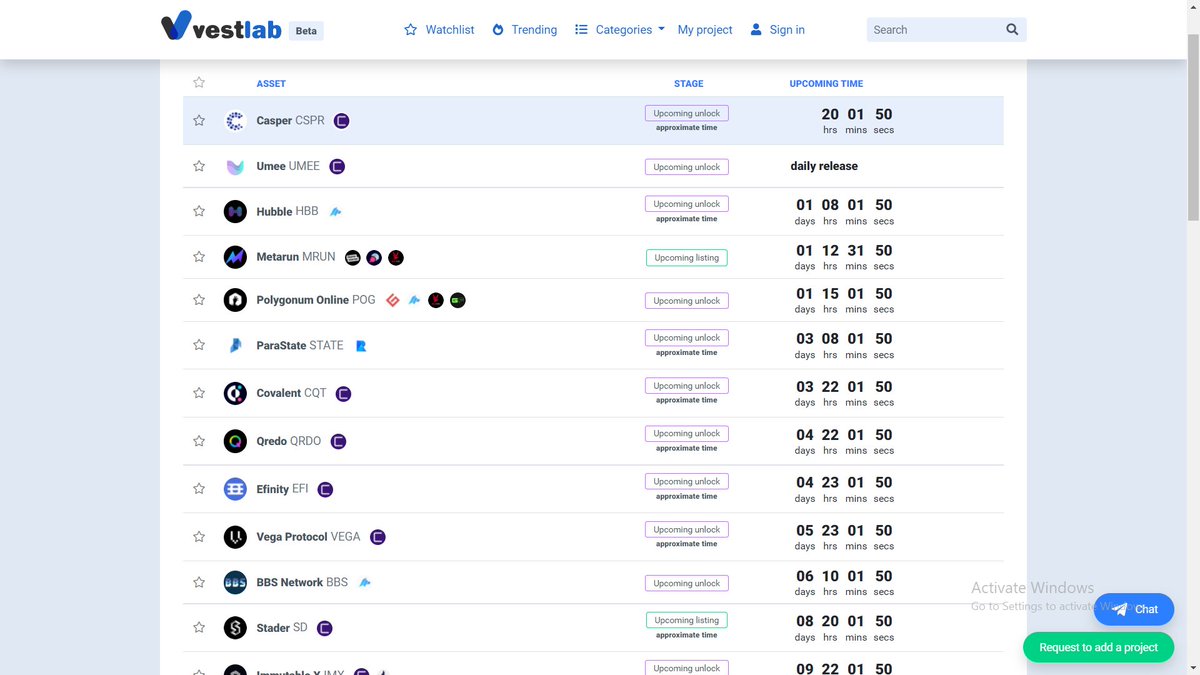Toggle the star in the header row
The image size is (1200, 675).
click(199, 83)
